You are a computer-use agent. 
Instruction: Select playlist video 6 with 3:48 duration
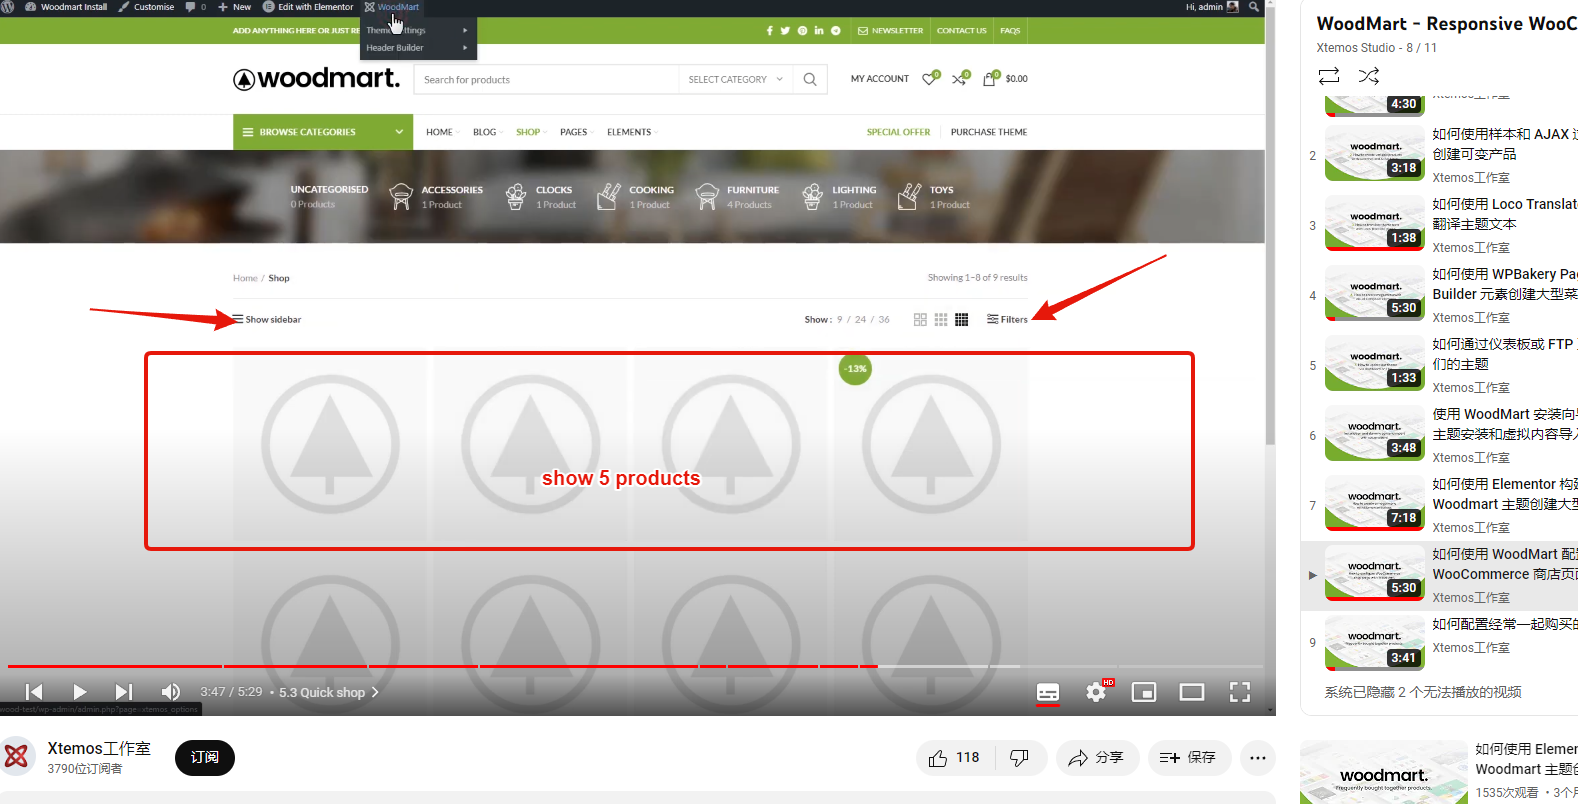(x=1439, y=435)
